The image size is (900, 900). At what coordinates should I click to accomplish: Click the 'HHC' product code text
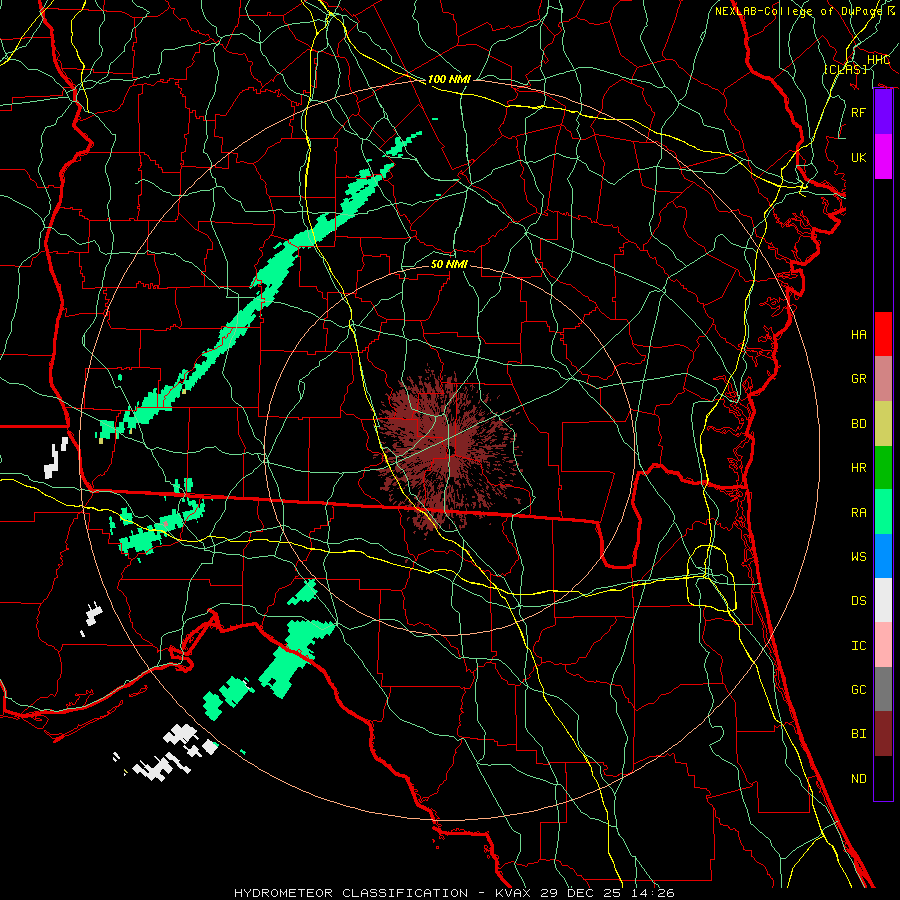point(878,60)
